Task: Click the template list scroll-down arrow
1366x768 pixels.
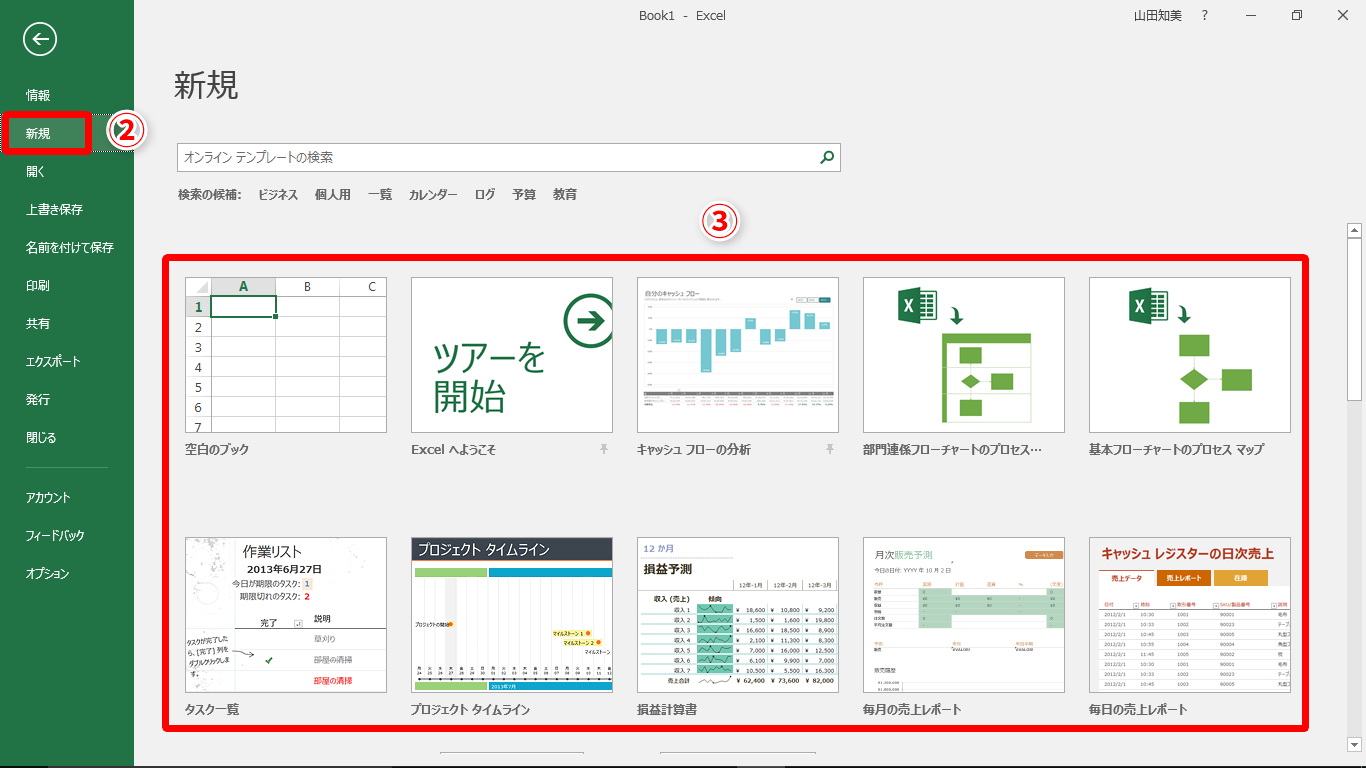Action: [x=1355, y=744]
